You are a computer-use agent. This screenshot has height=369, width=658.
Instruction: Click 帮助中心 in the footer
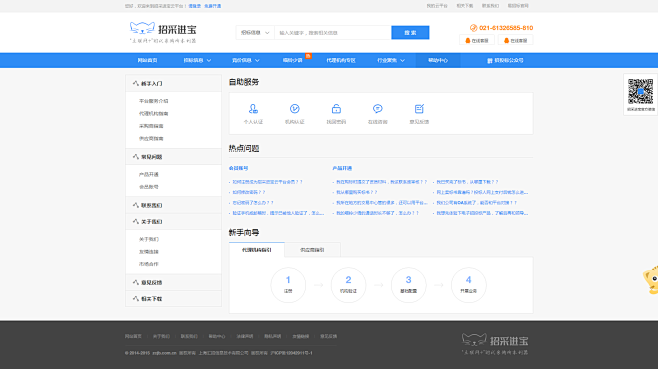217,336
